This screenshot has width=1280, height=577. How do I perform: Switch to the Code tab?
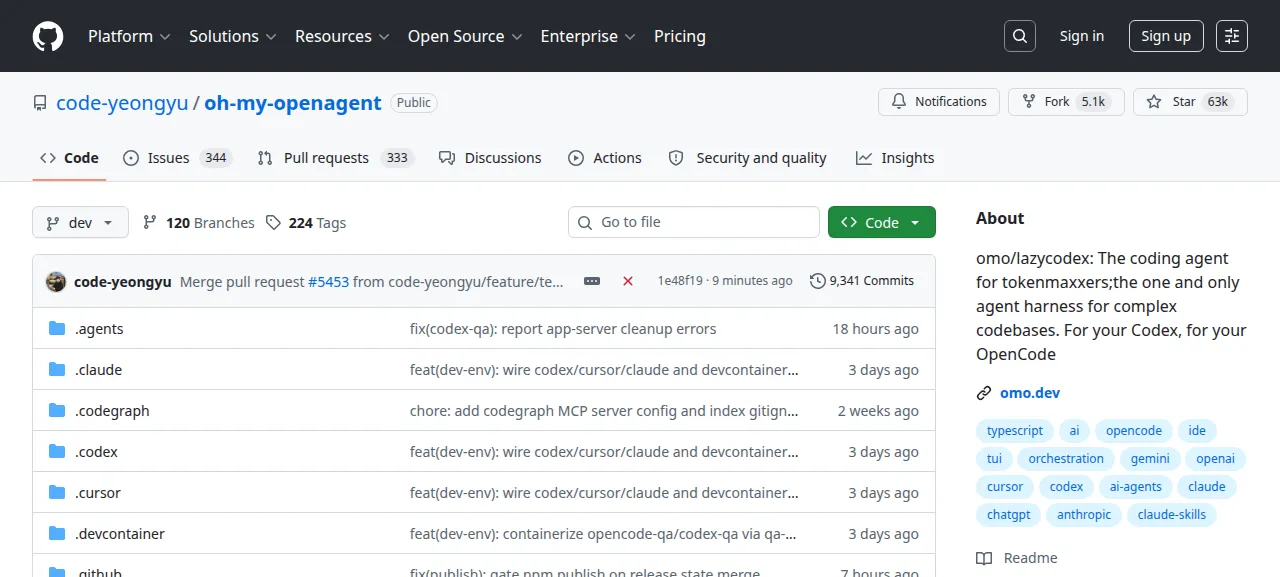pyautogui.click(x=69, y=158)
